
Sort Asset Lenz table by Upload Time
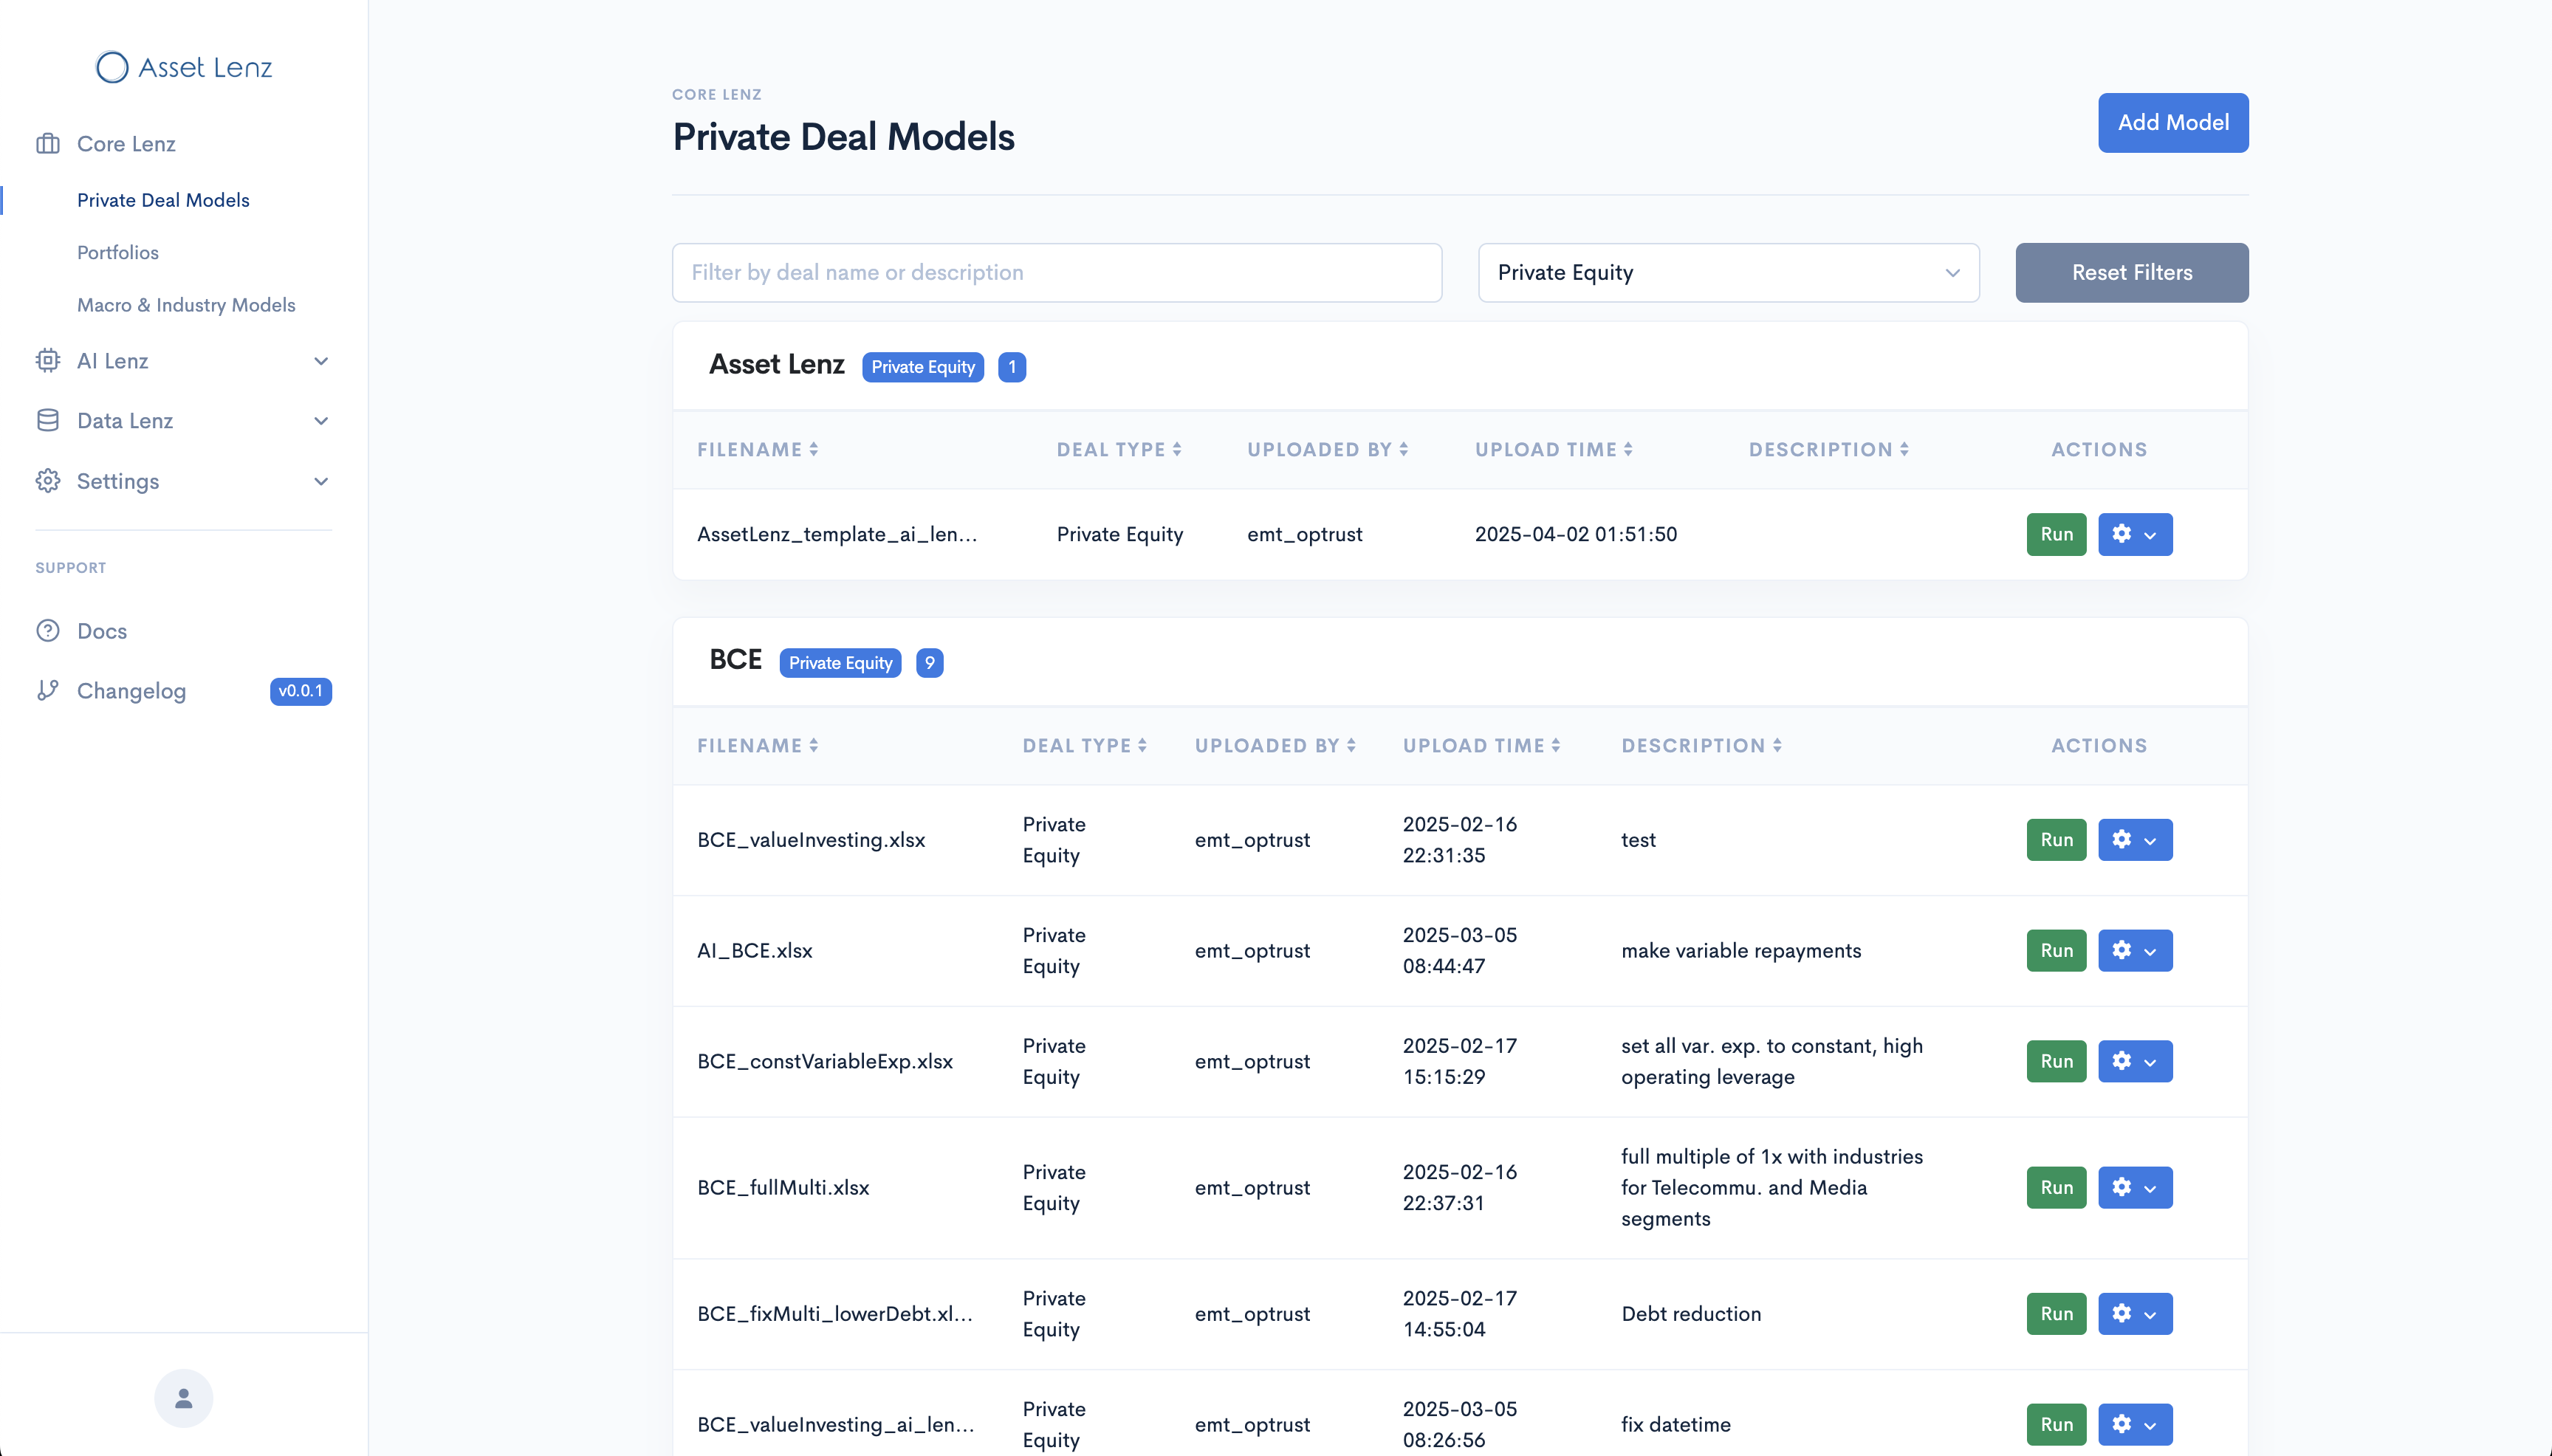[x=1553, y=450]
